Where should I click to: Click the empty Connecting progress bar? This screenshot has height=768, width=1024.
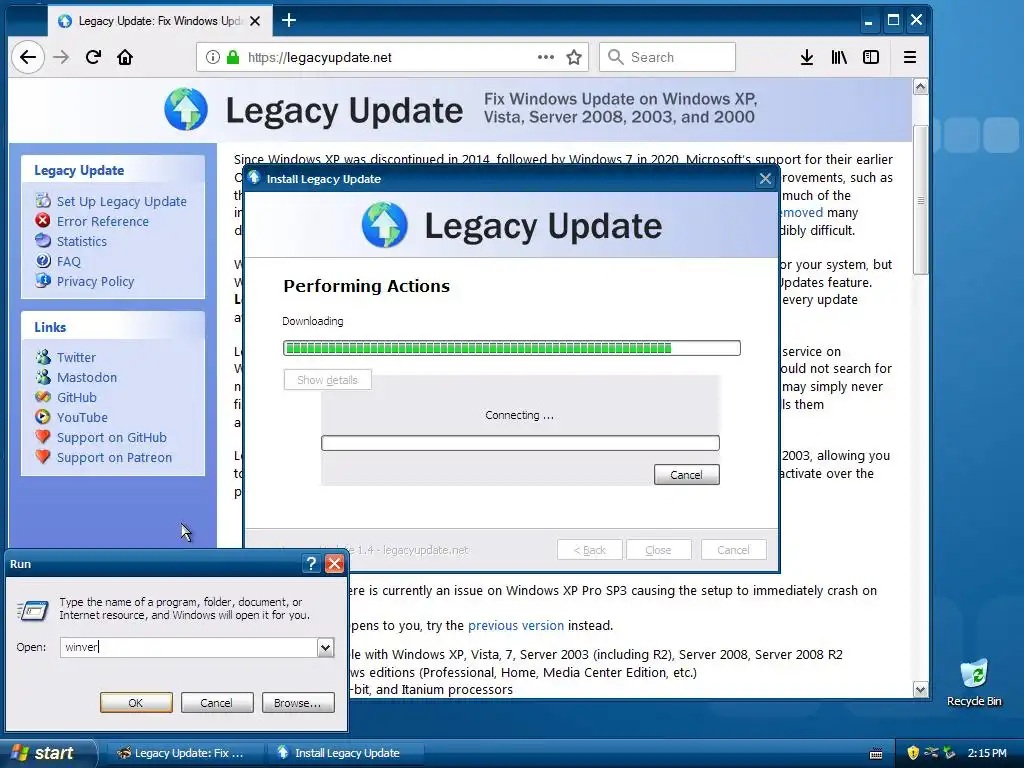point(520,443)
